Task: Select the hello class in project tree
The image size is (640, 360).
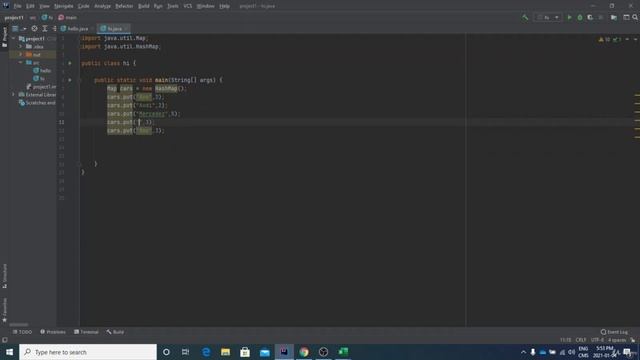Action: [x=42, y=71]
